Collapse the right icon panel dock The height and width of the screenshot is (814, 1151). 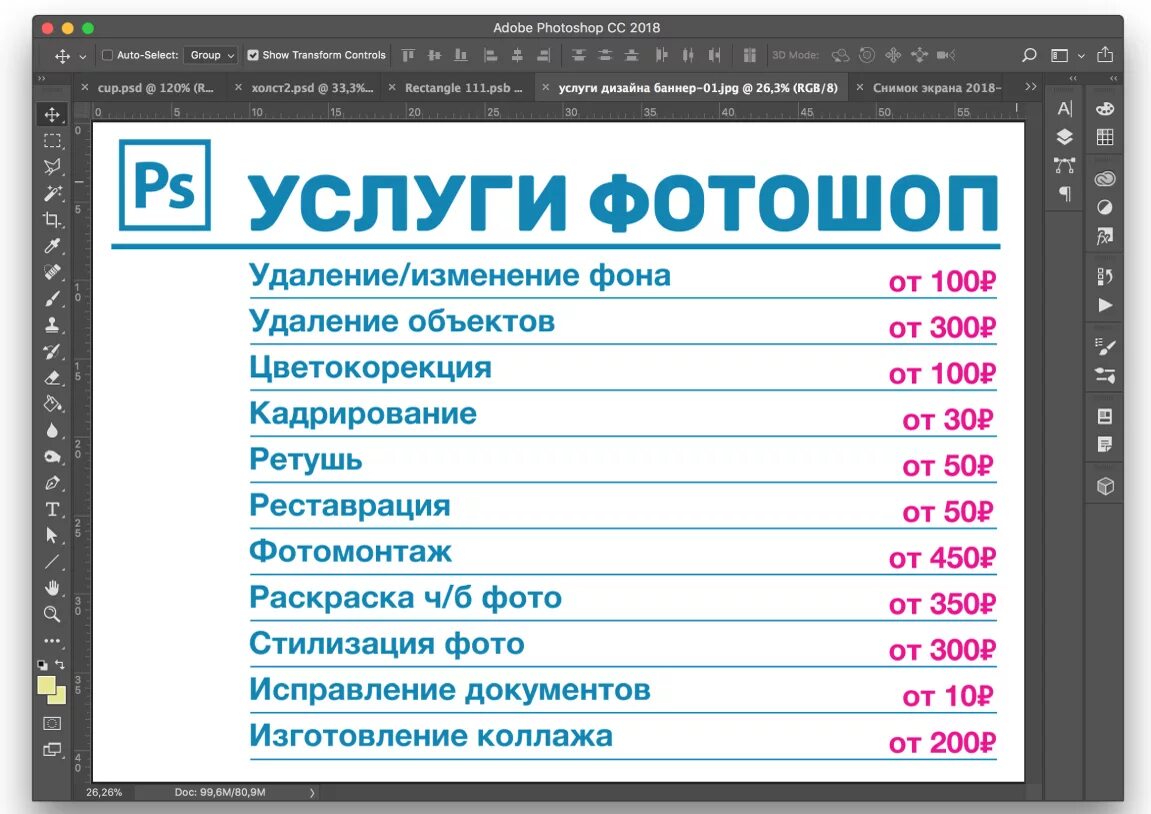1114,79
